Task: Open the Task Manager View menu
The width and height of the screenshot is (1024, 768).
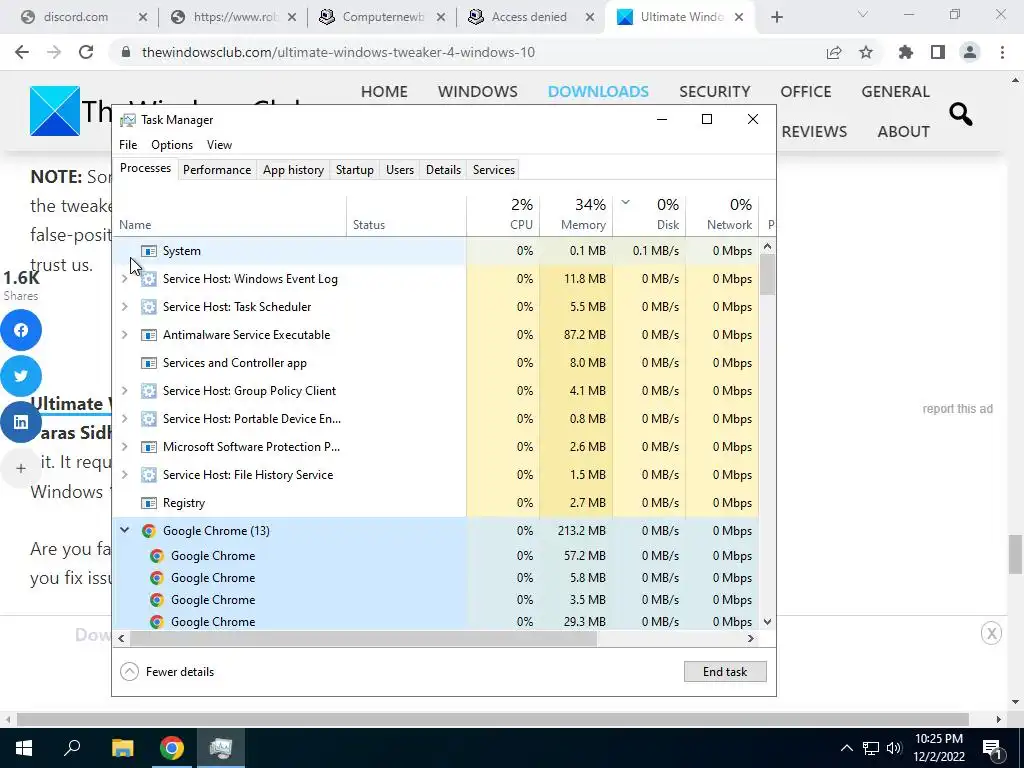Action: [x=219, y=145]
